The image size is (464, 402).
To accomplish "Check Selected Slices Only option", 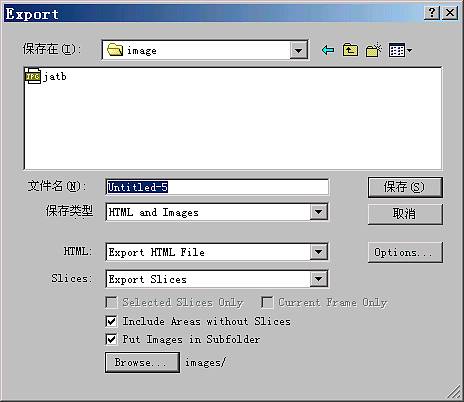I will [x=111, y=303].
